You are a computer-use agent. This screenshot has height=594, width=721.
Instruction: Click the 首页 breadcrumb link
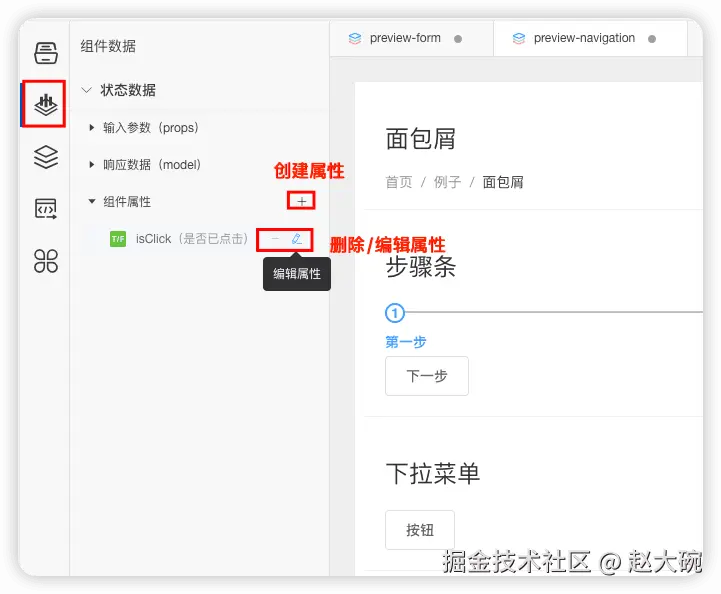(399, 182)
